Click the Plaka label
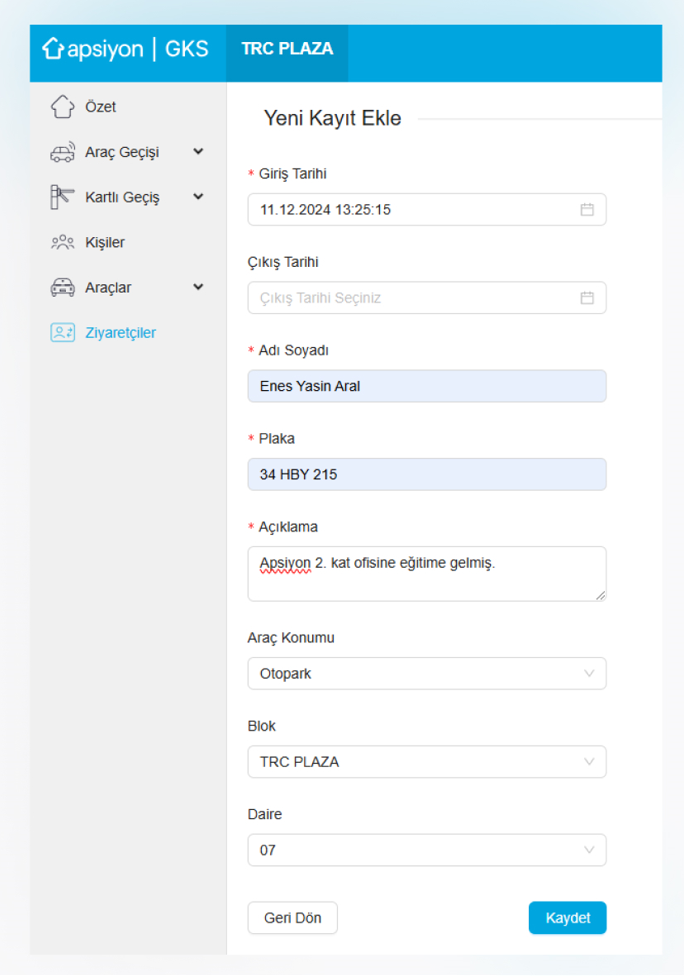 coord(276,439)
